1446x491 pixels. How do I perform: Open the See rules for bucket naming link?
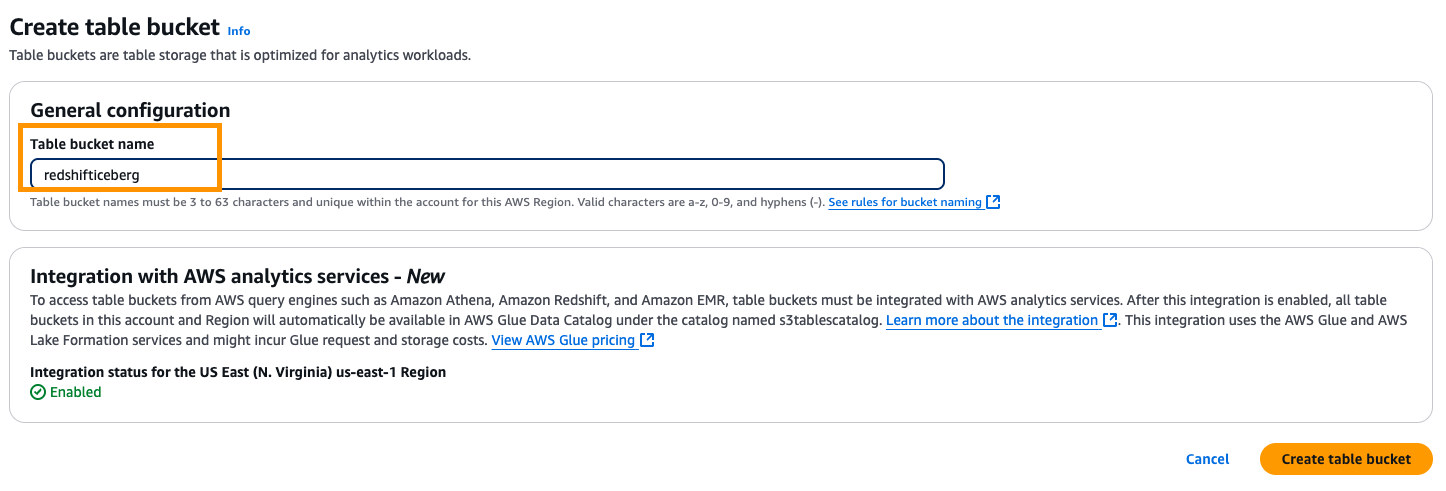[904, 202]
